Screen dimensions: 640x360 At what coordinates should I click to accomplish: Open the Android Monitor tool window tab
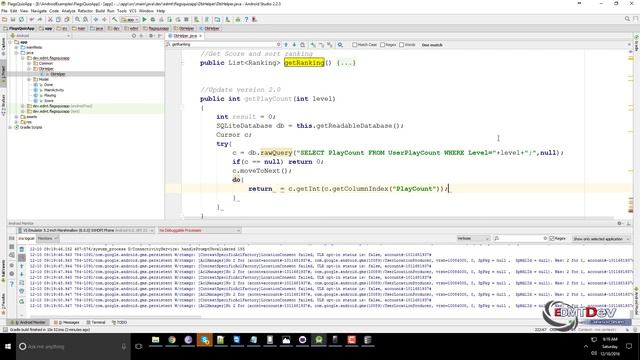pyautogui.click(x=29, y=322)
